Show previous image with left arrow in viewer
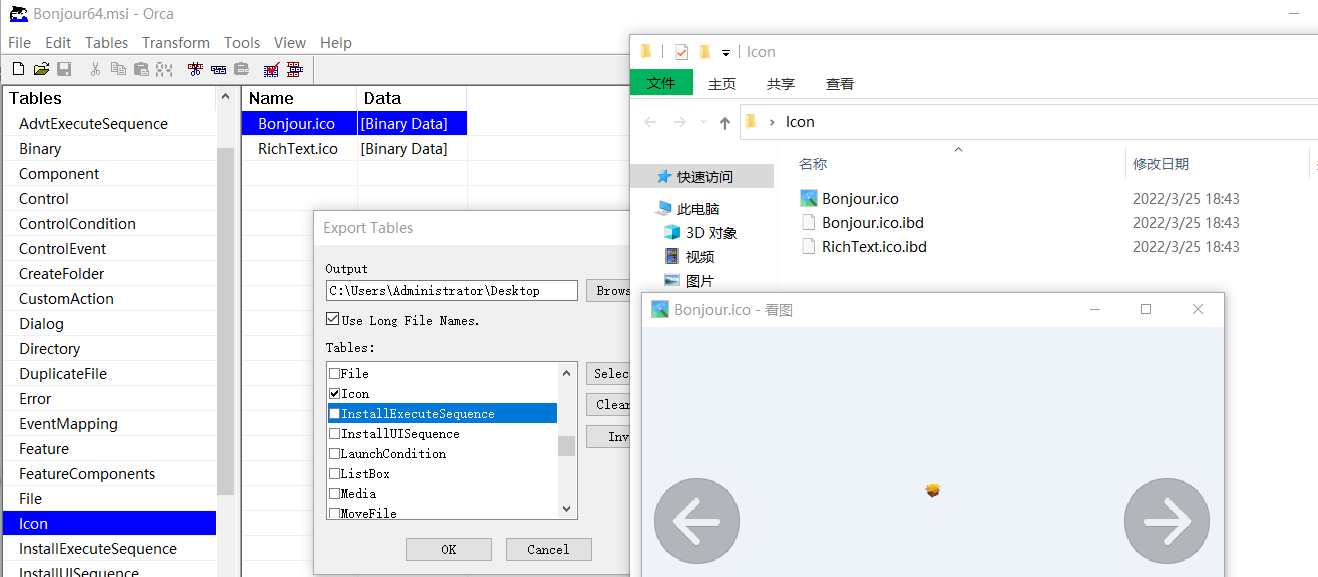This screenshot has height=577, width=1318. pos(697,521)
